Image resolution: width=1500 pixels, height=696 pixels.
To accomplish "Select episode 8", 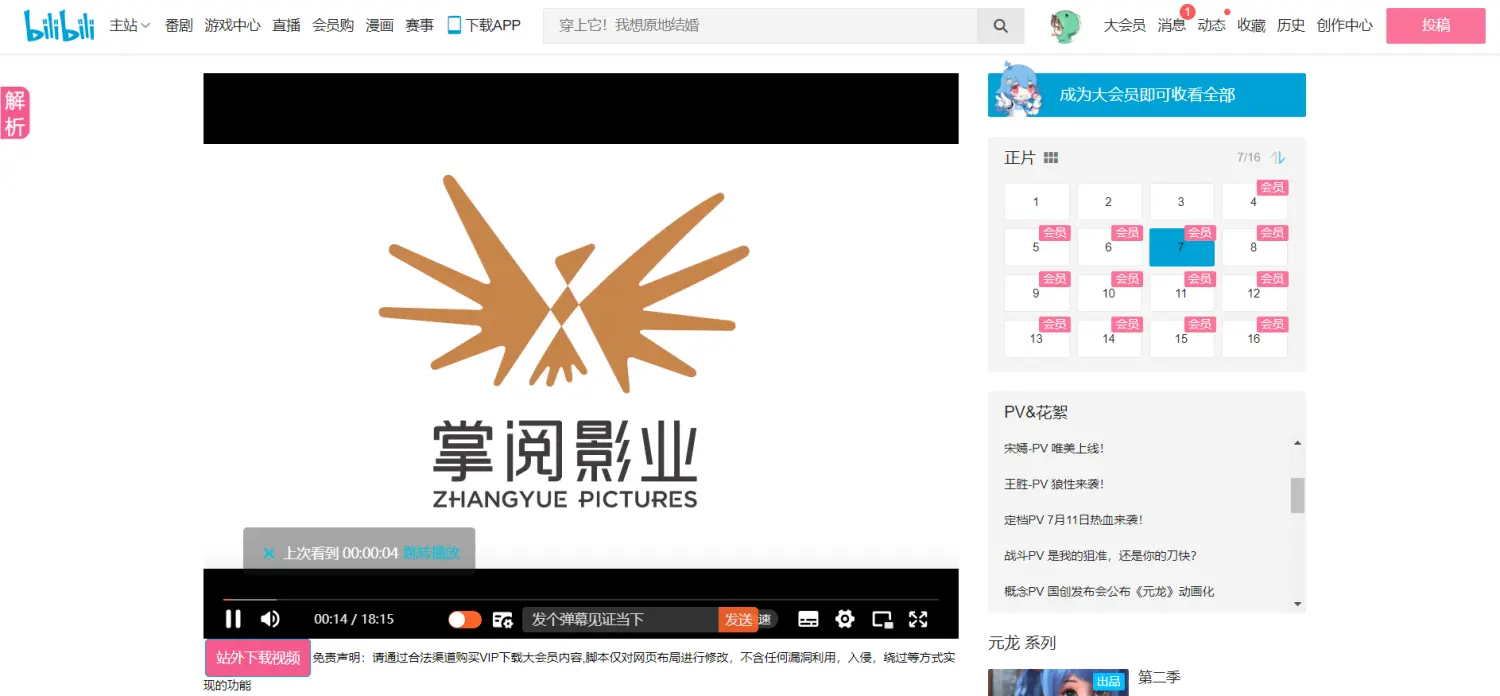I will [1254, 247].
